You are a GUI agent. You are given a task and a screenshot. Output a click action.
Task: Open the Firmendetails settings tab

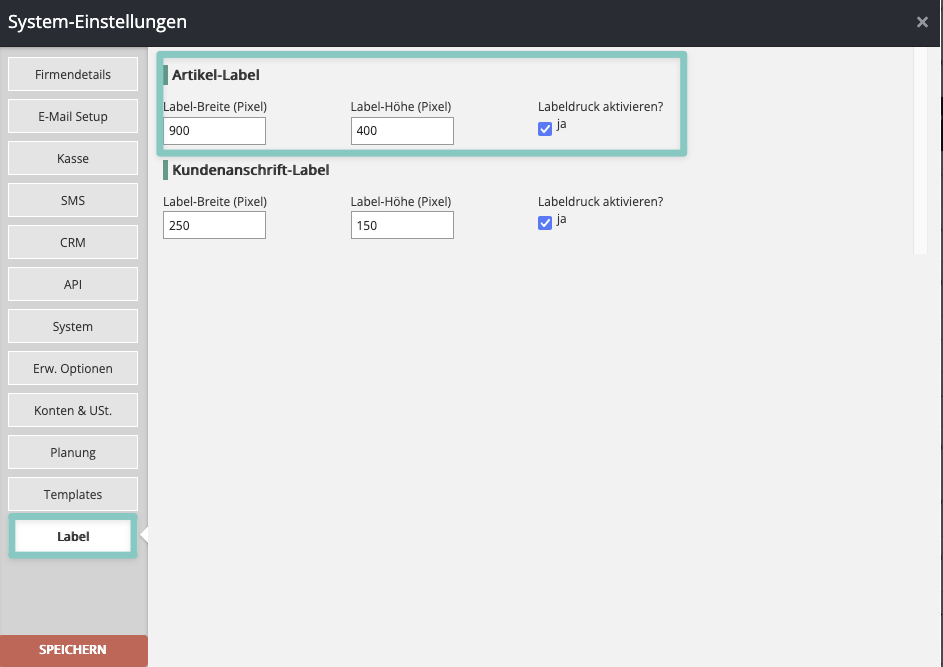(x=73, y=75)
